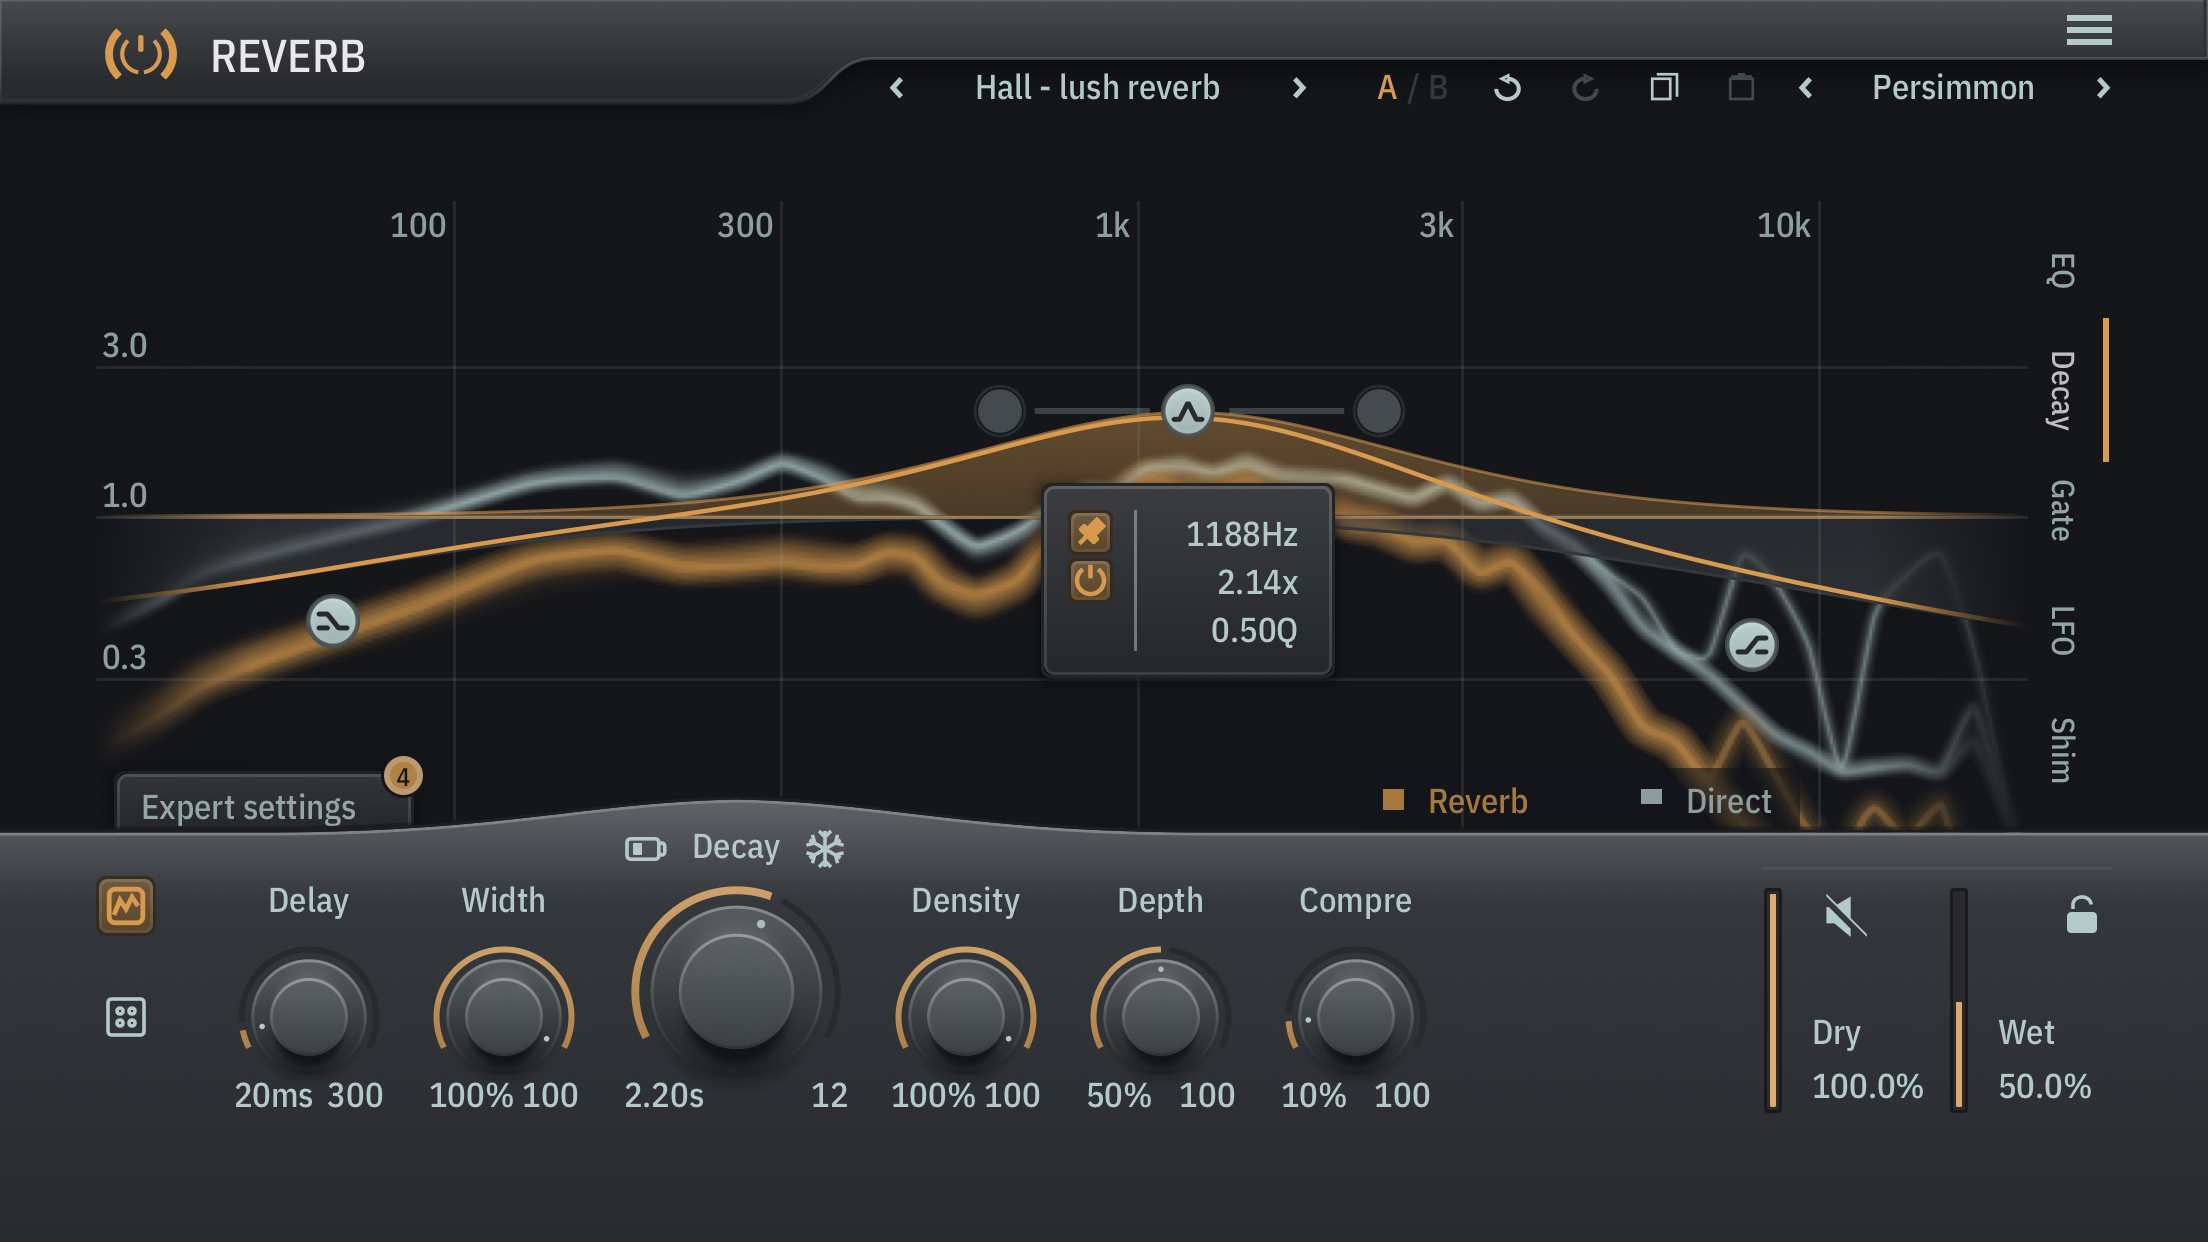Viewport: 2208px width, 1242px height.
Task: Click the redo arrow icon
Action: [x=1585, y=88]
